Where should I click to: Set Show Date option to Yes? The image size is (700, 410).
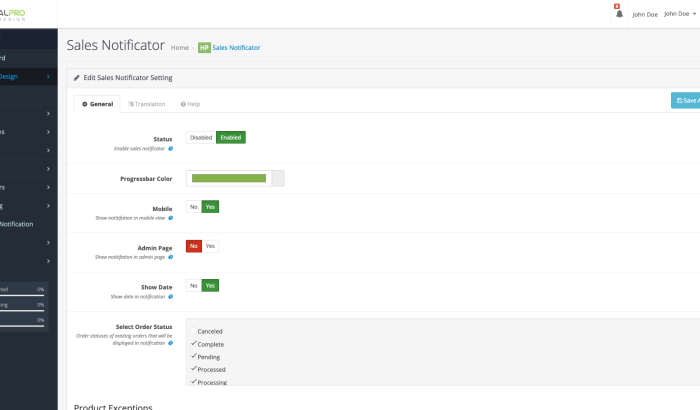tap(210, 285)
